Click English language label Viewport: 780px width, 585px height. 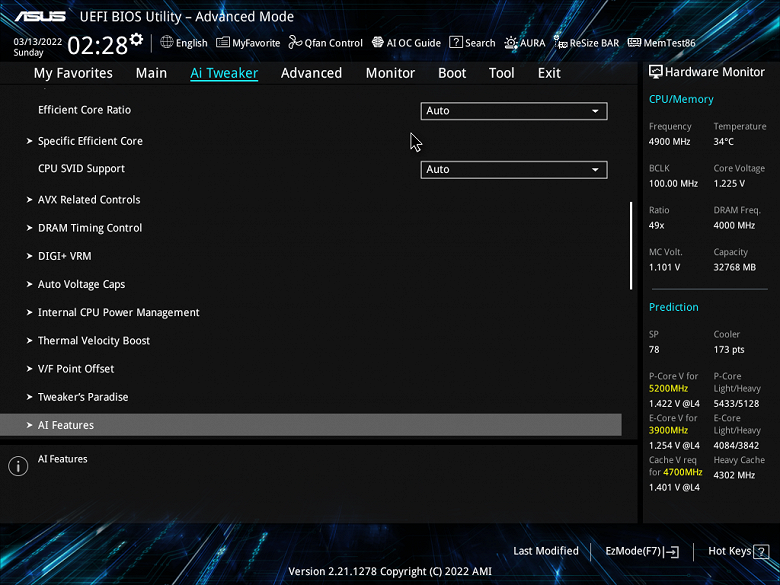[192, 43]
